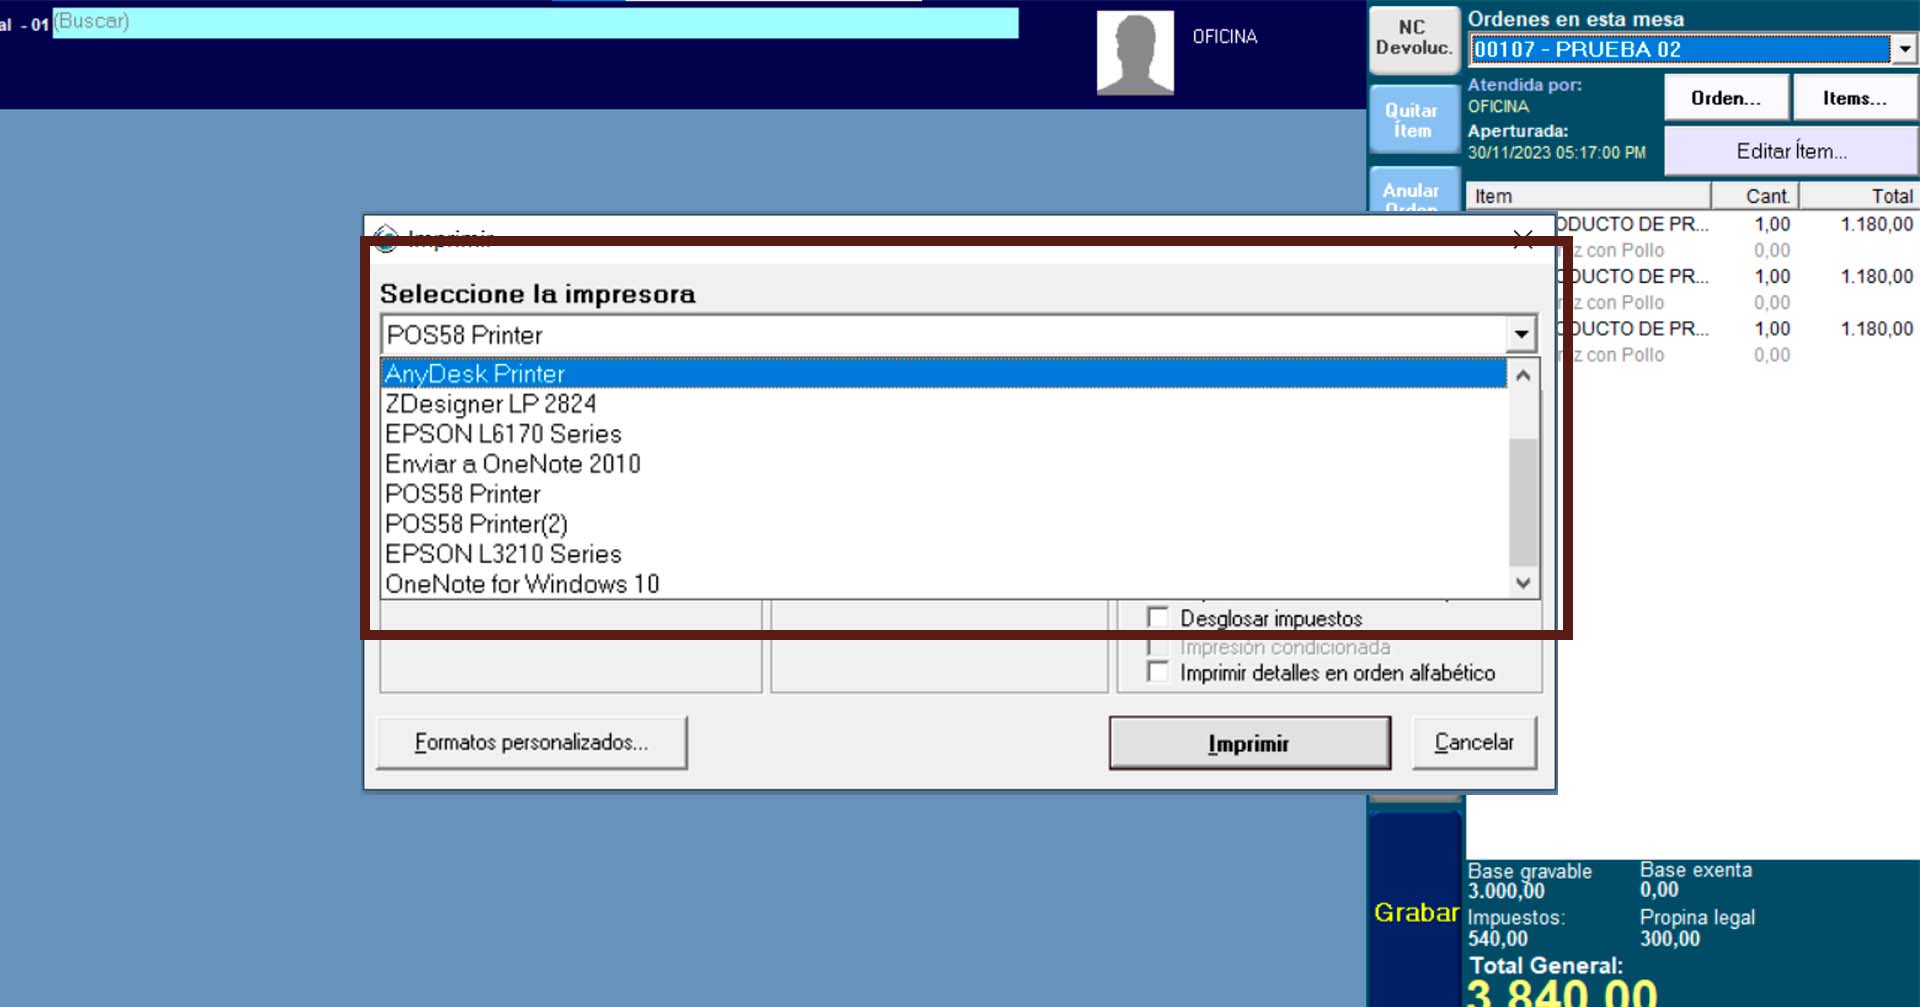The image size is (1920, 1007).
Task: Click the Quitar Ítem button
Action: (x=1412, y=121)
